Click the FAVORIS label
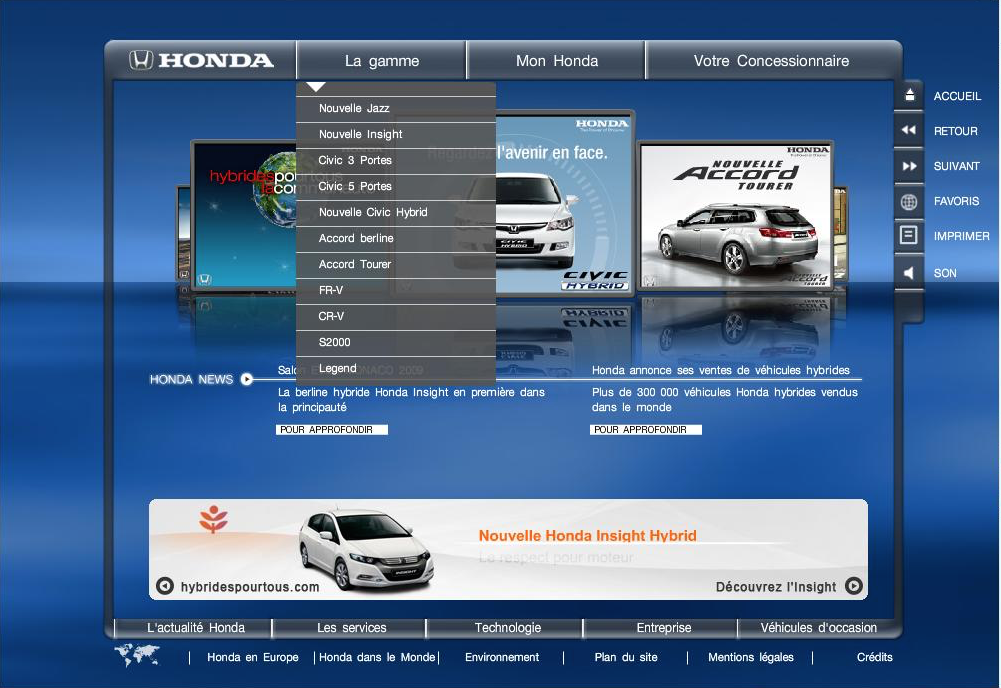 [x=956, y=201]
